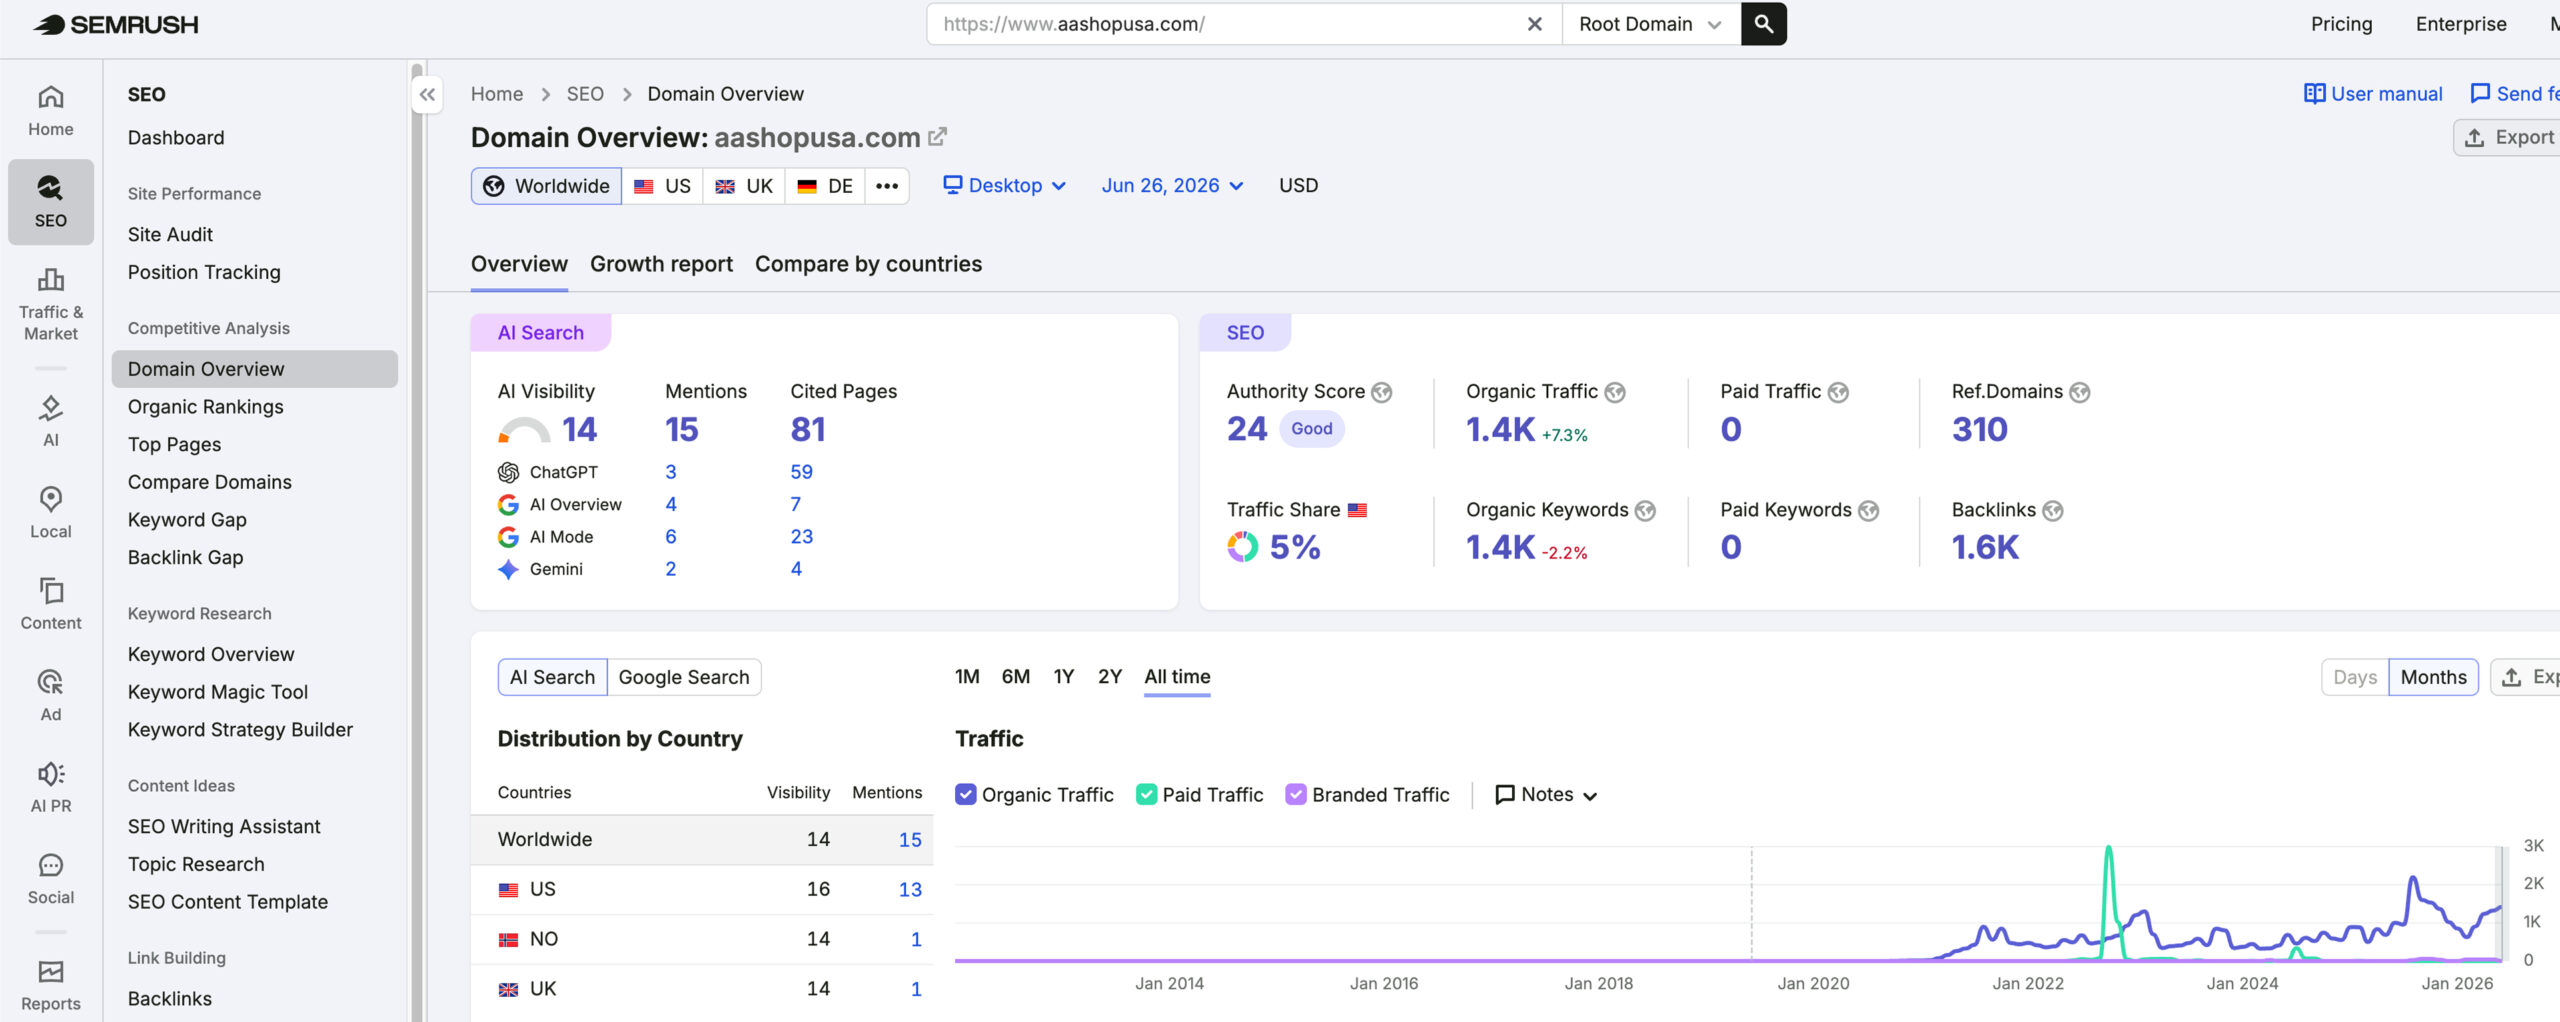Select the 1Y time range
This screenshot has width=2560, height=1022.
1063,677
